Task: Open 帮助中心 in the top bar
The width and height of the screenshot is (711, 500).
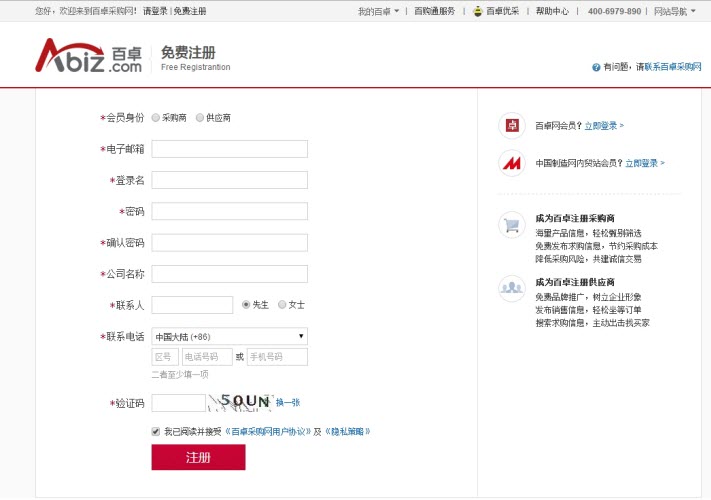Action: (552, 11)
